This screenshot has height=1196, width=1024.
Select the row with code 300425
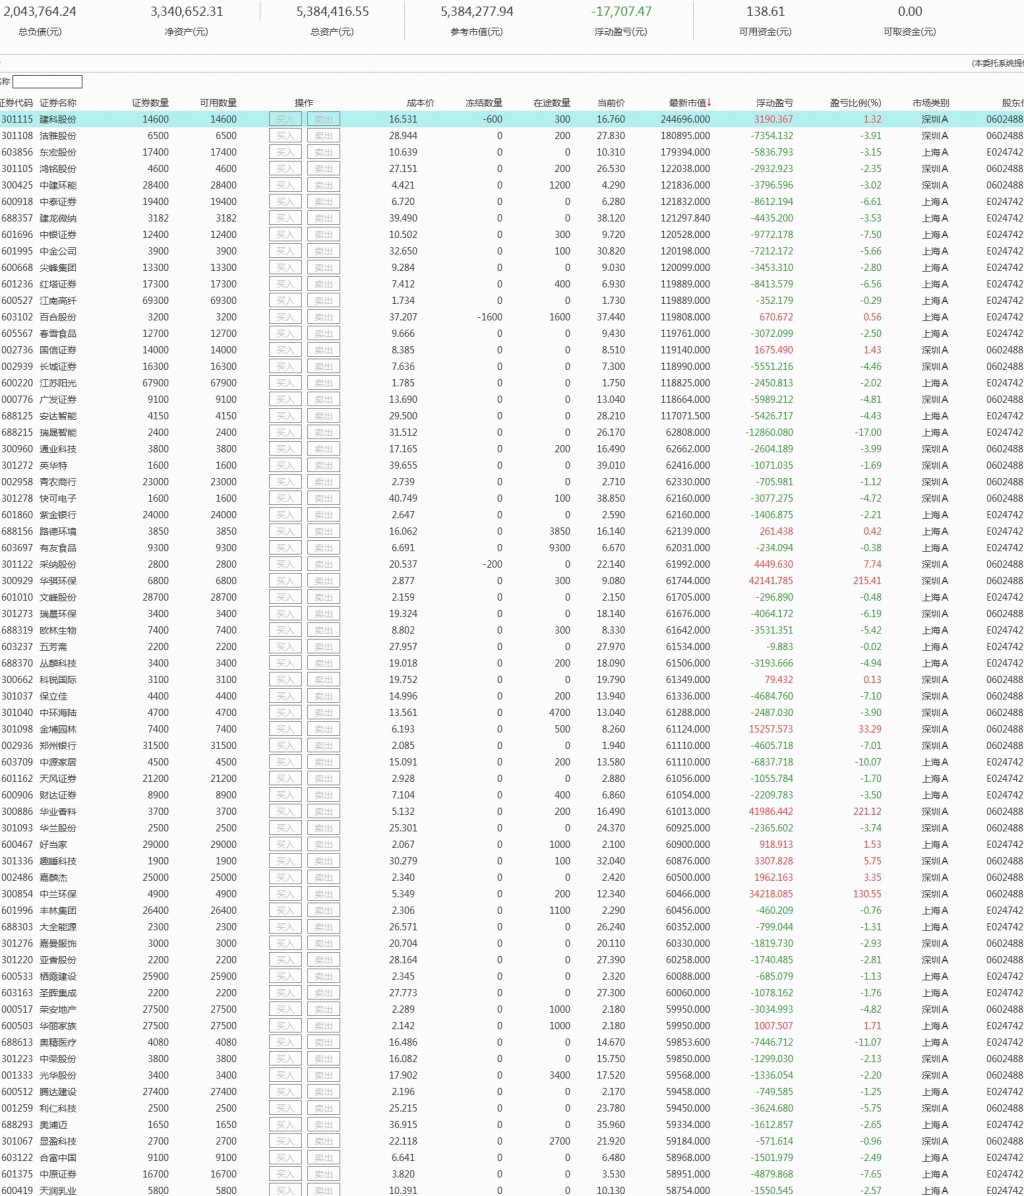(x=512, y=185)
